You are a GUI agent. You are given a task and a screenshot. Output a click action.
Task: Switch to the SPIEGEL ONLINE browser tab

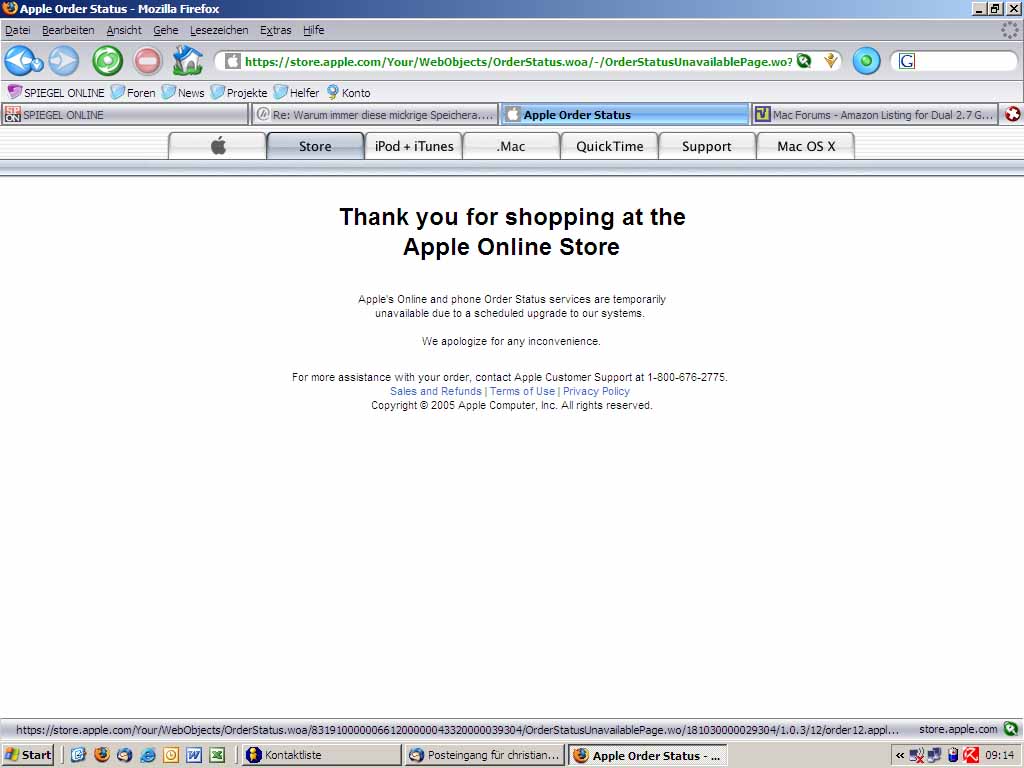[125, 114]
